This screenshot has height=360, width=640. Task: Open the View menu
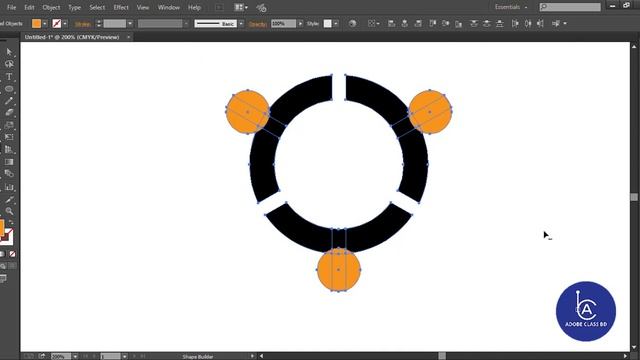[143, 7]
